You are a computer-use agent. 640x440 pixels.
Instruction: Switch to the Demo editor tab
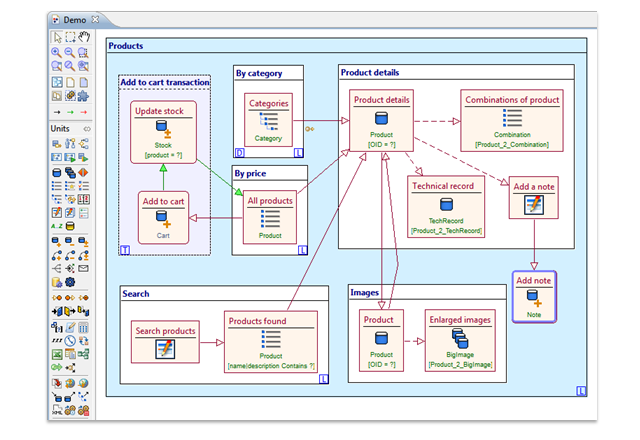[x=75, y=20]
